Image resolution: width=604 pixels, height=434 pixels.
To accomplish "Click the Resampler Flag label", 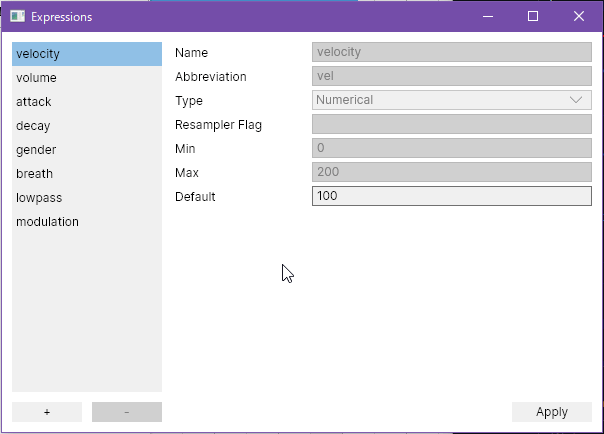I will [218, 125].
